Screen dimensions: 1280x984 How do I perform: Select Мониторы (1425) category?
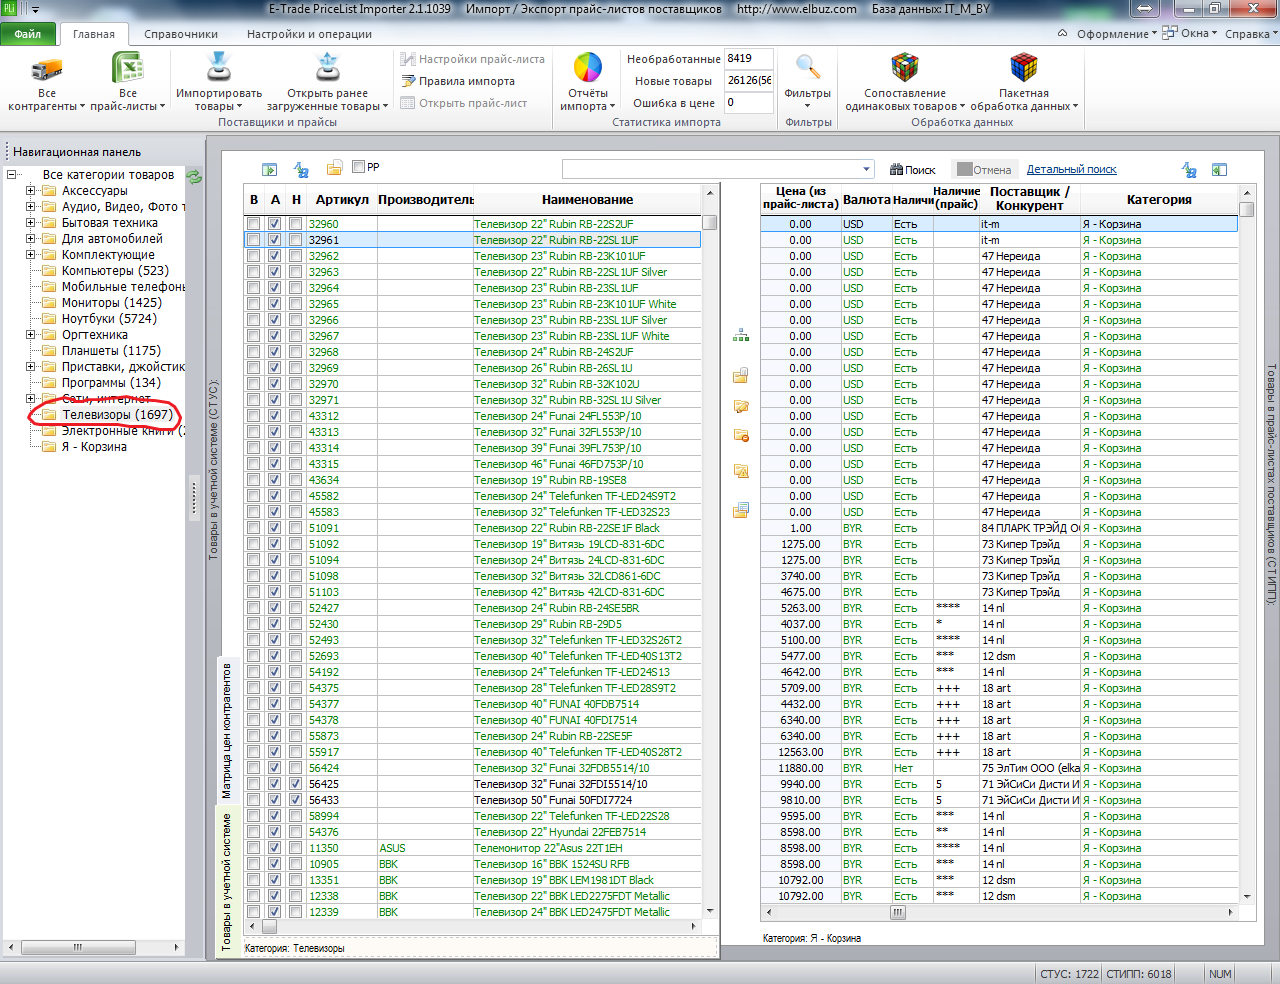coord(112,303)
